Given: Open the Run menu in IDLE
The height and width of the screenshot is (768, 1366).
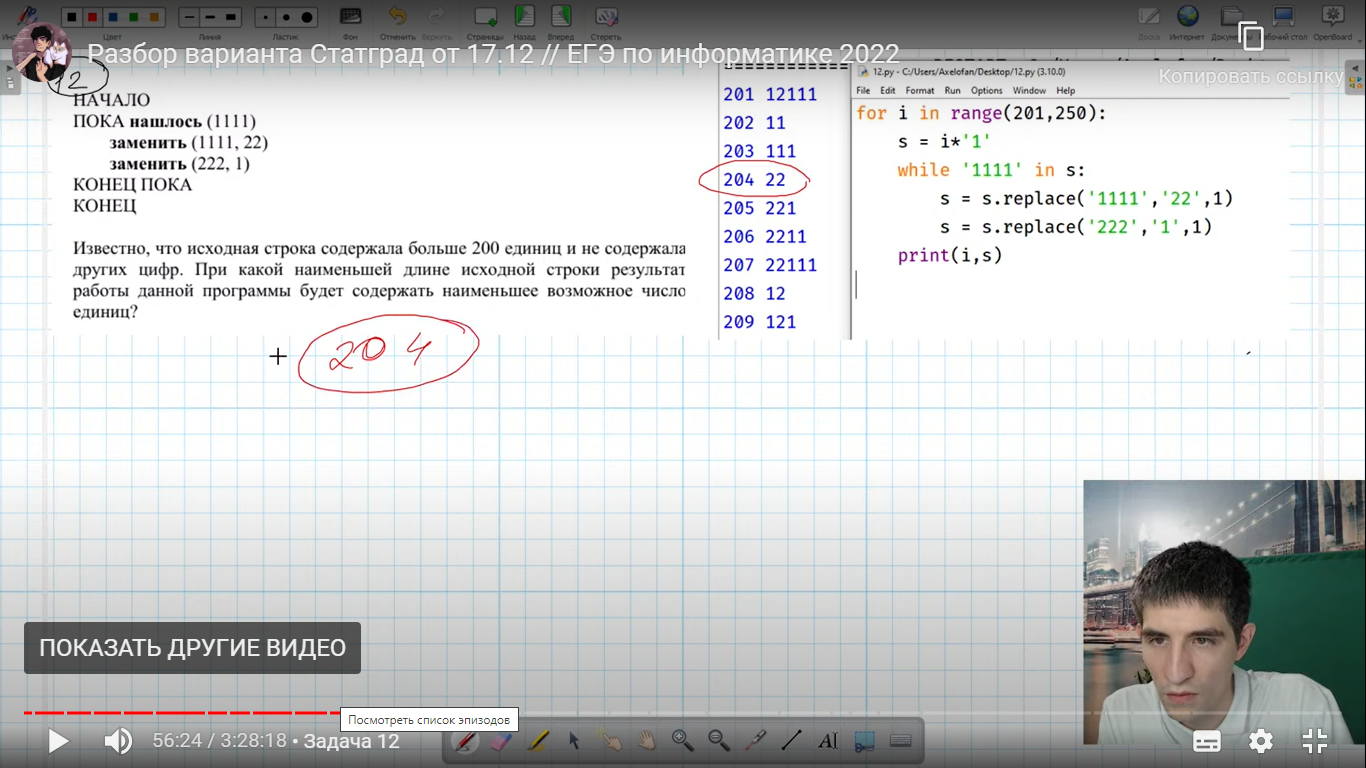Looking at the screenshot, I should point(952,90).
